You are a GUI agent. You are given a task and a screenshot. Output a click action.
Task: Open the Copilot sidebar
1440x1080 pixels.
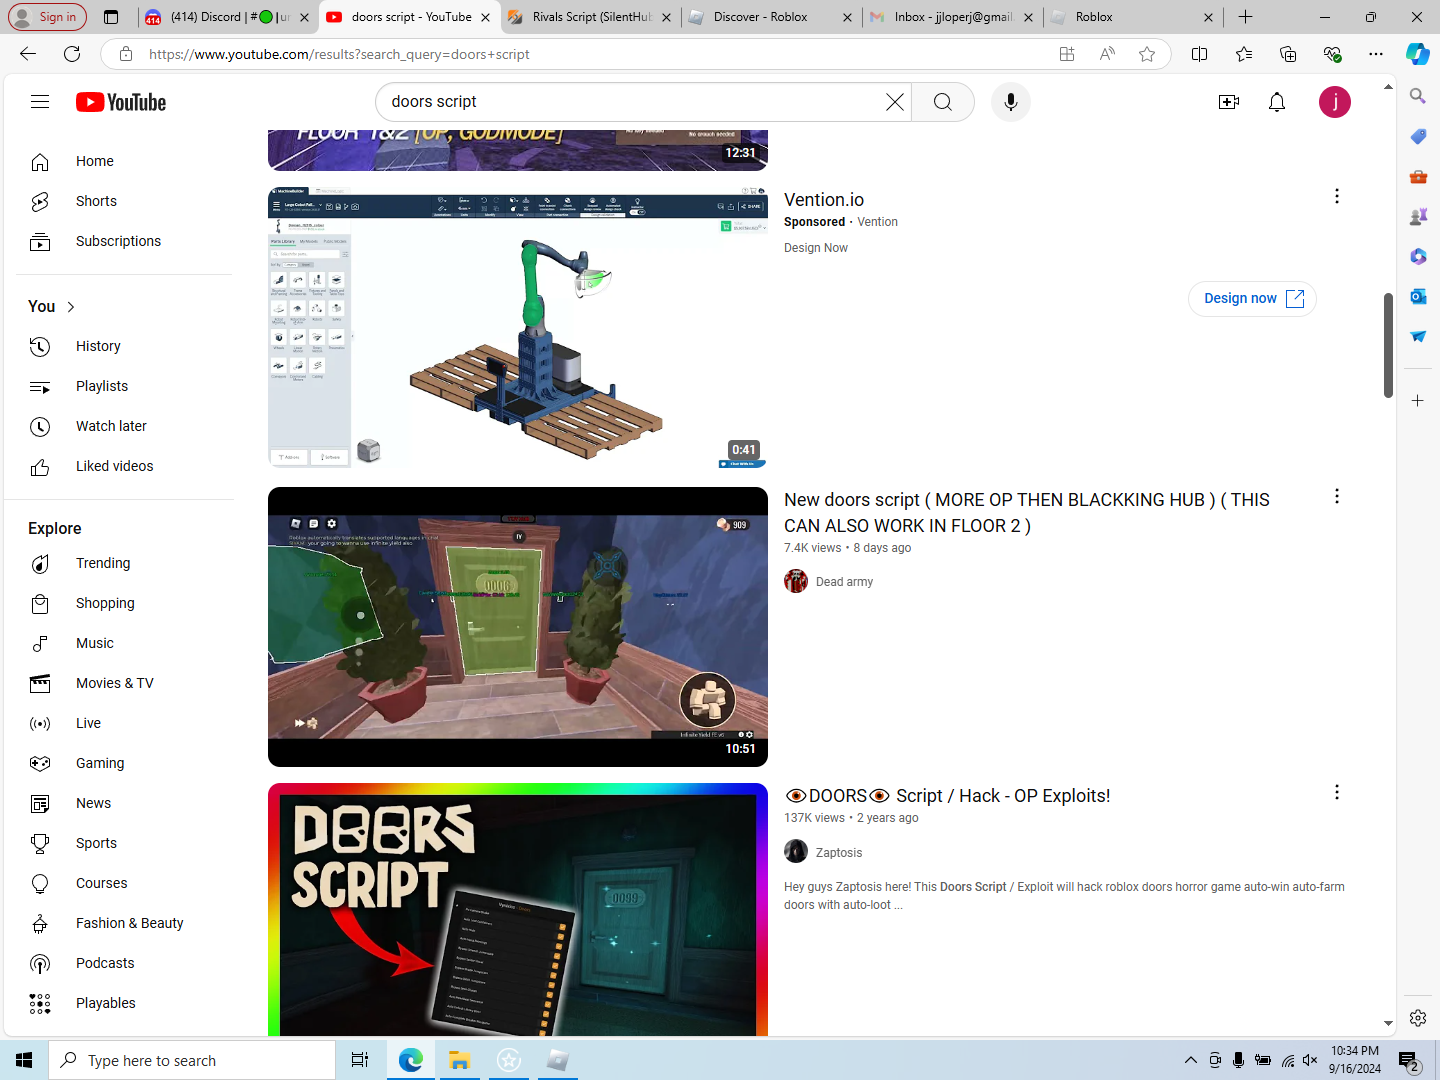tap(1417, 54)
